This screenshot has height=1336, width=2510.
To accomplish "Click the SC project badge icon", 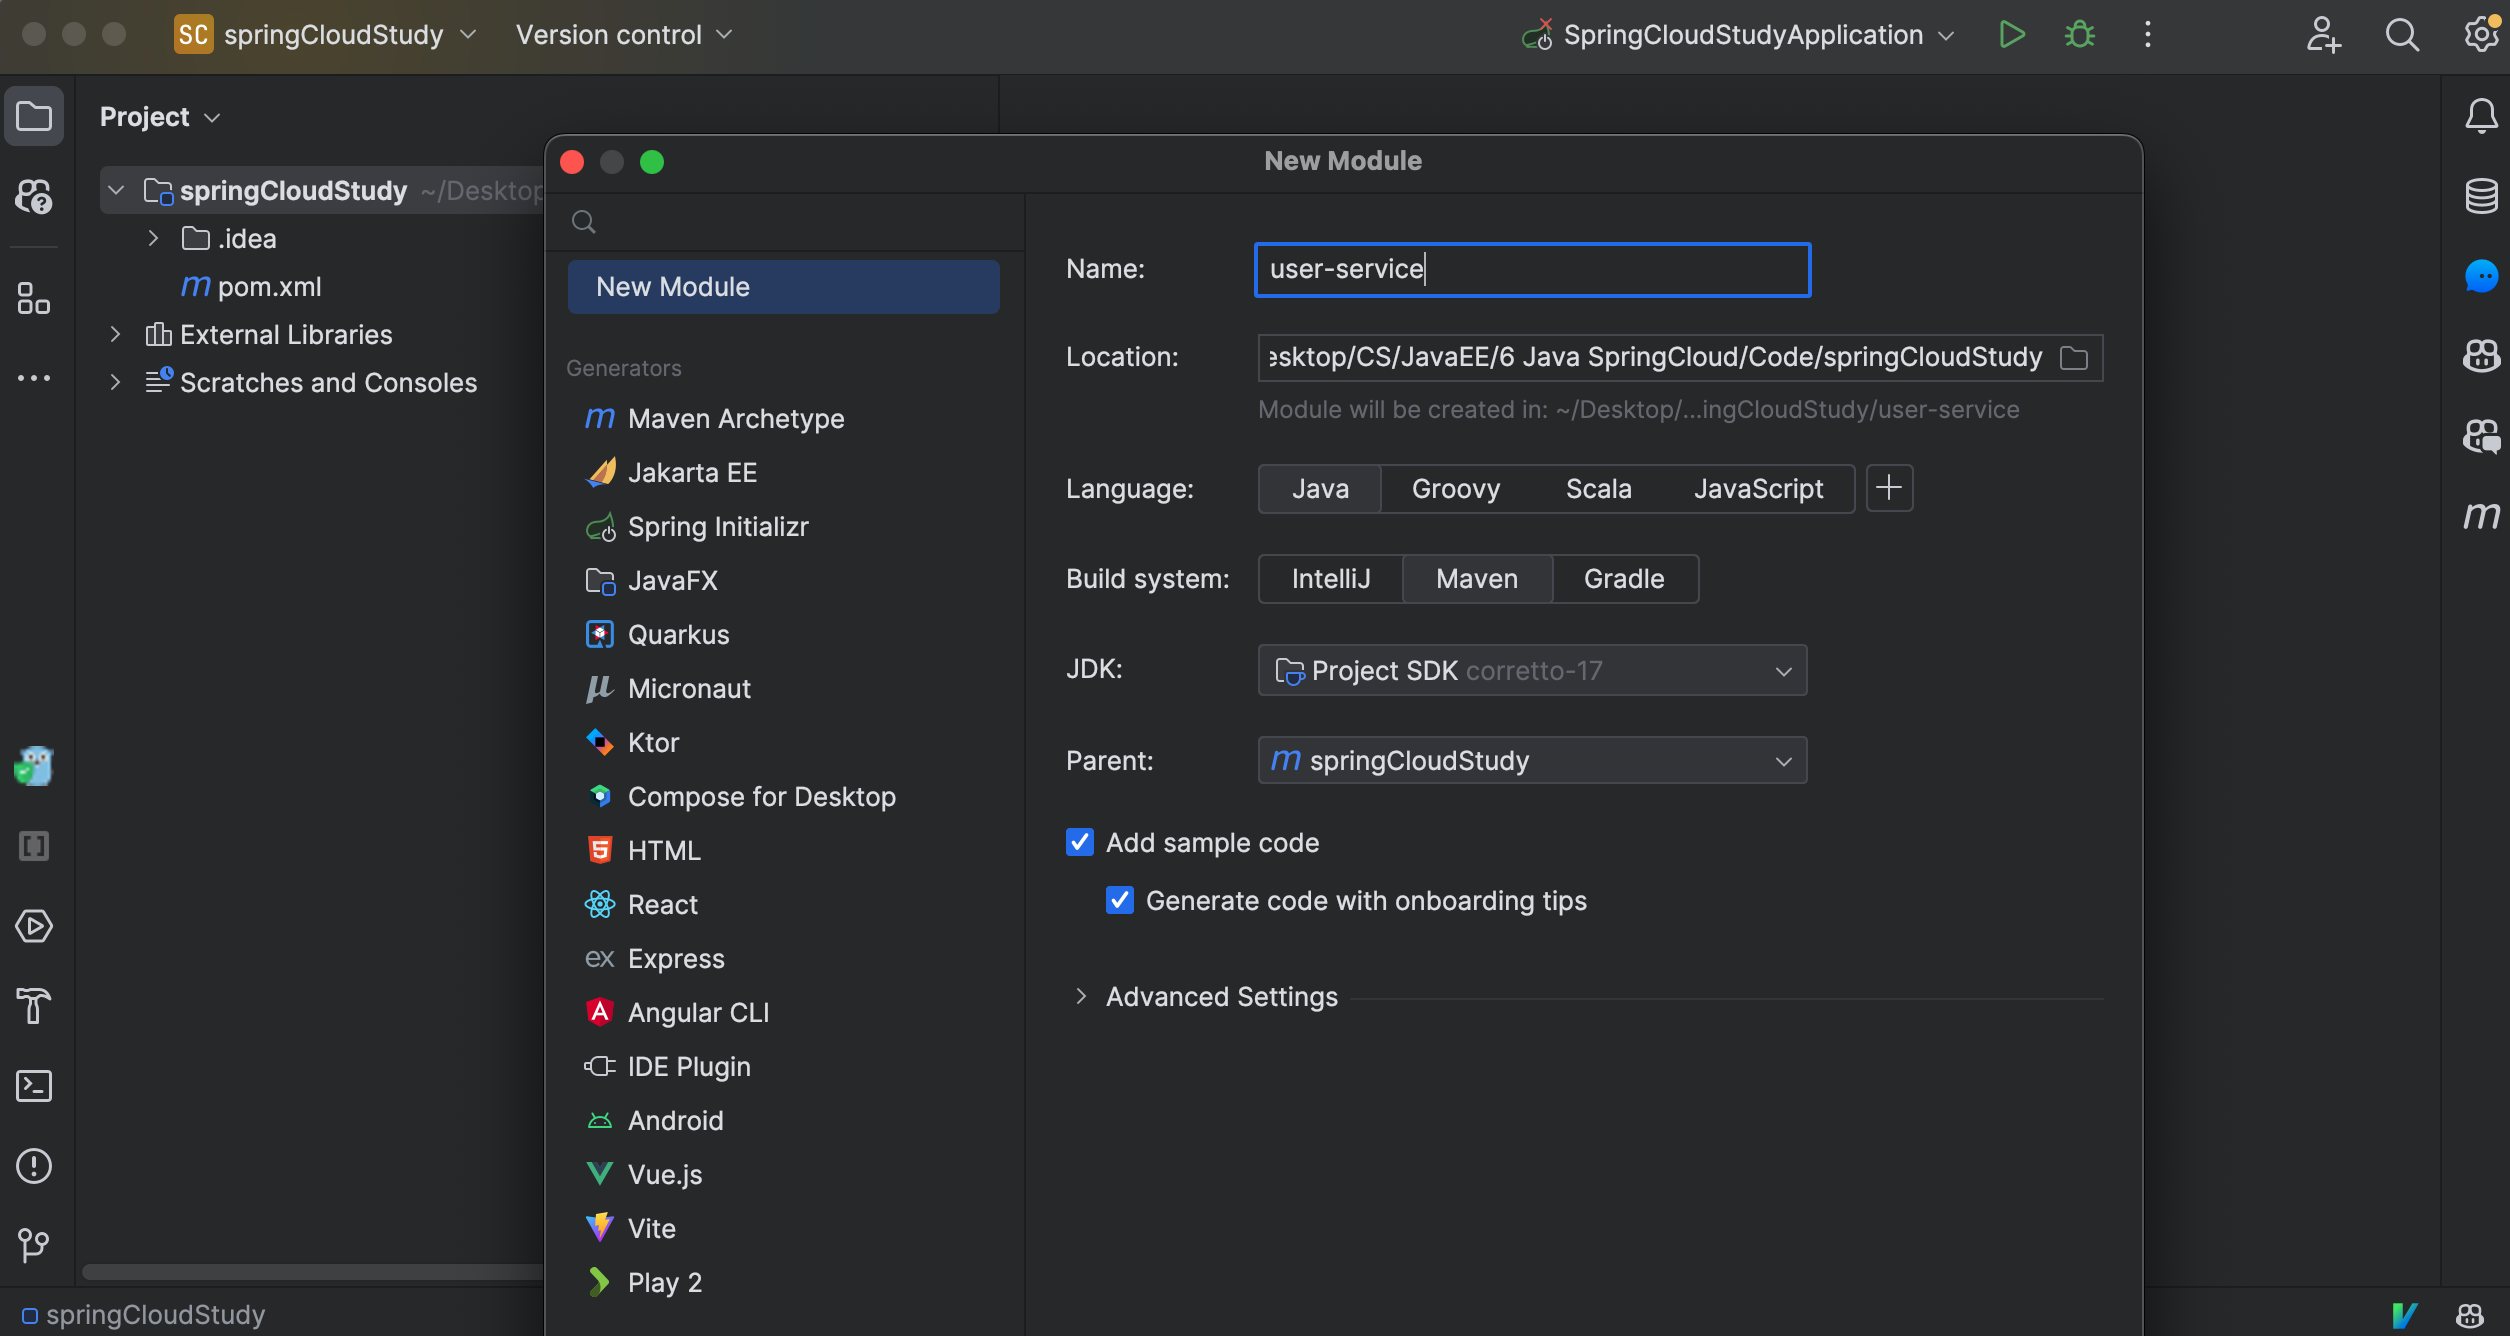I will 193,35.
